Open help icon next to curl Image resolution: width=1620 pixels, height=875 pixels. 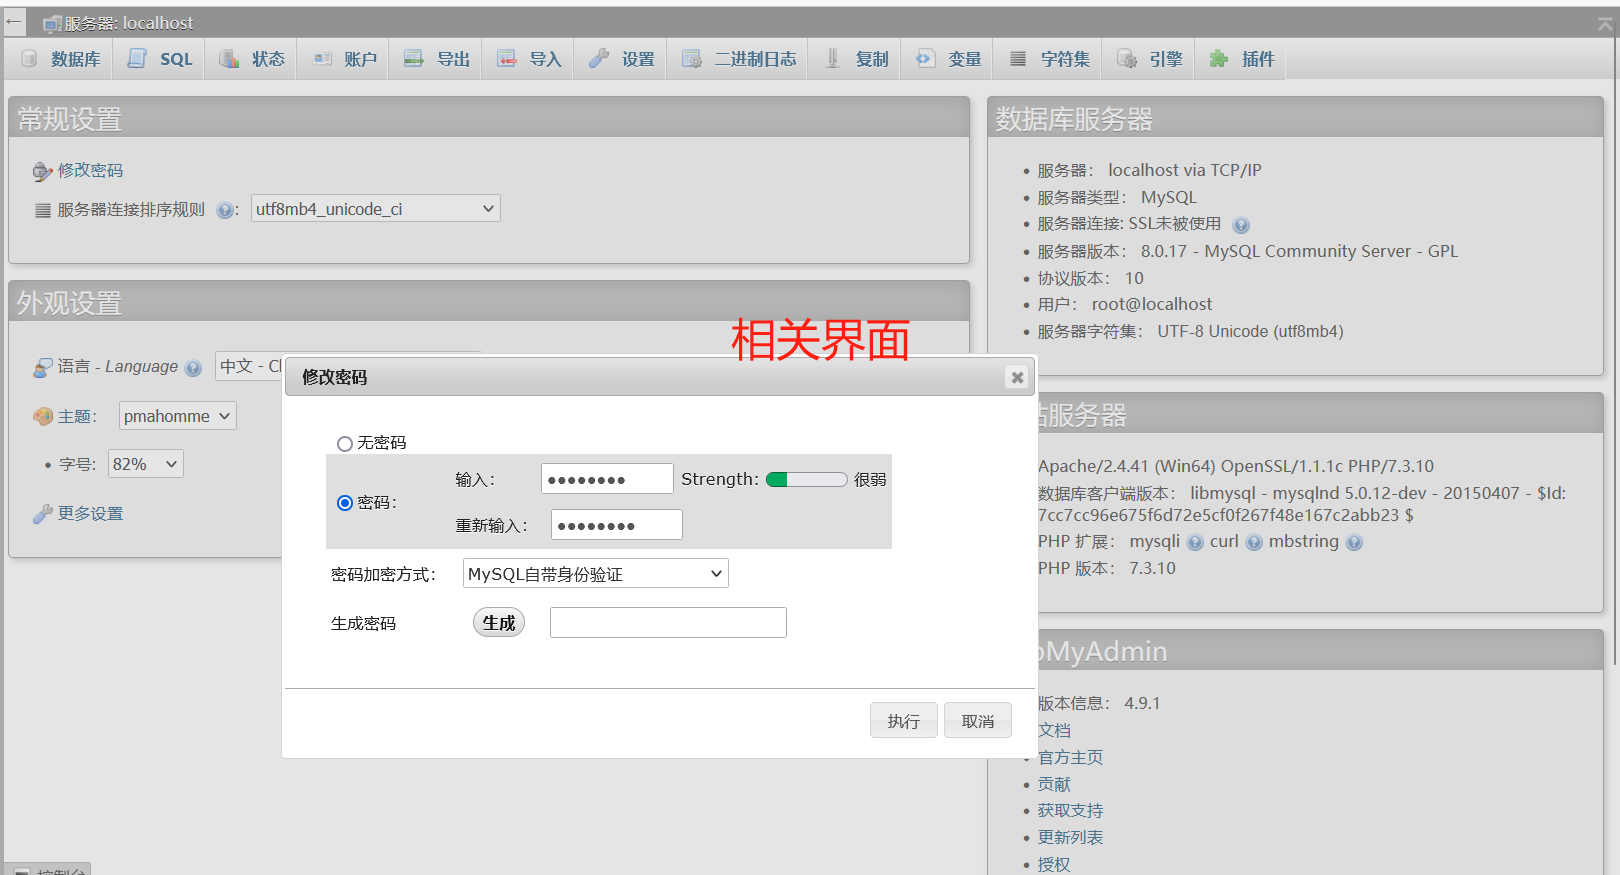(1254, 543)
